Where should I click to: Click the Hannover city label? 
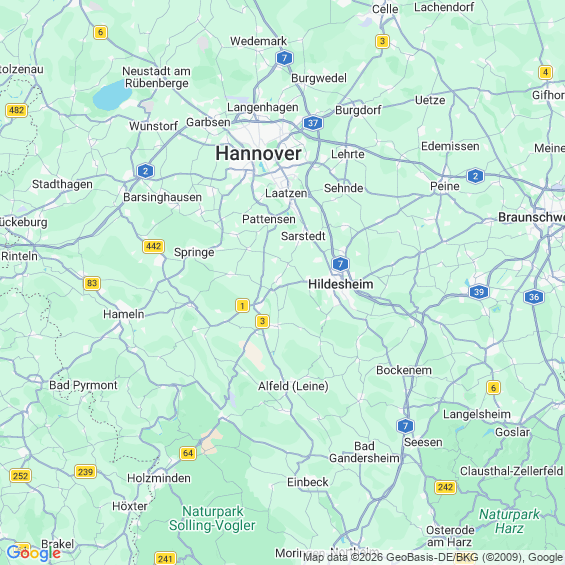(258, 154)
